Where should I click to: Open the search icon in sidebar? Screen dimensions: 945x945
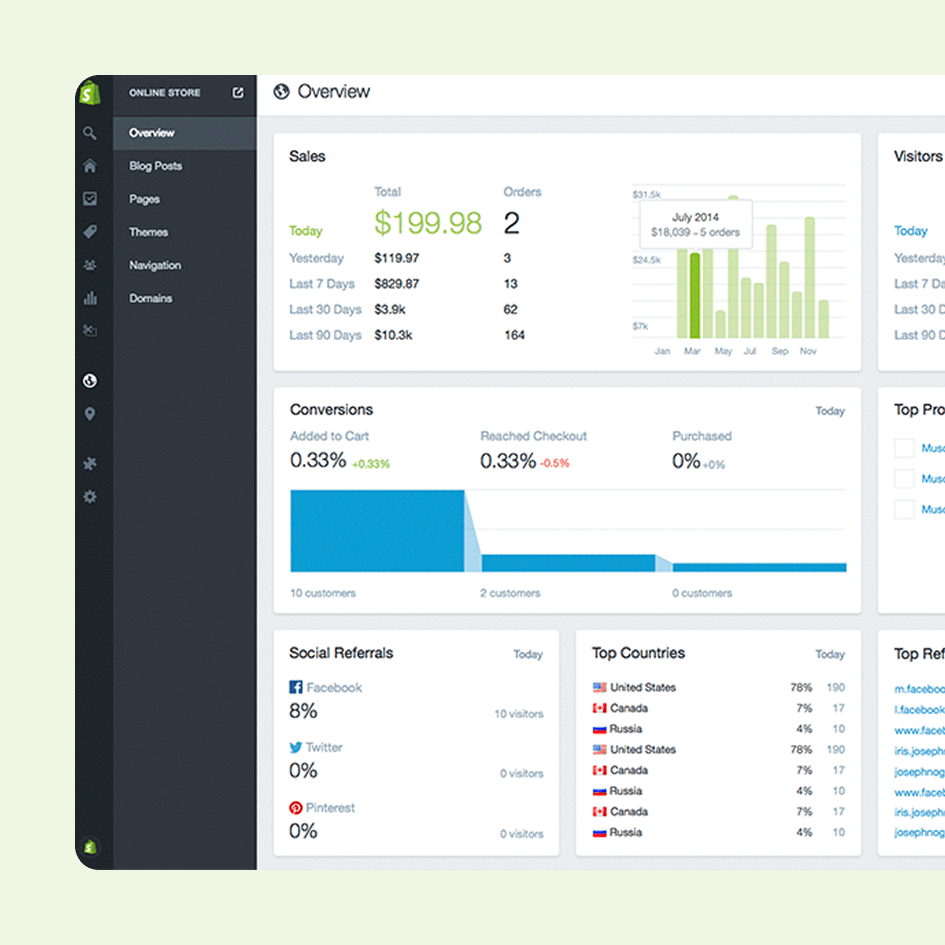[90, 133]
